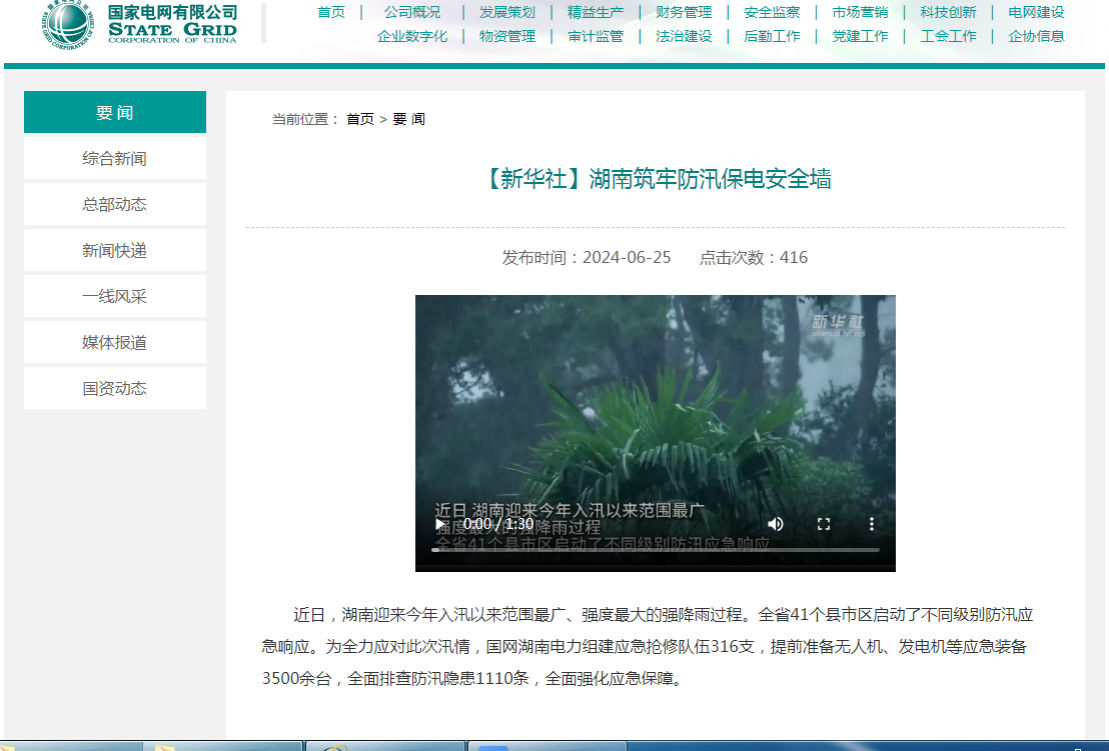Screen dimensions: 1109x751
Task: Click the video time display 0:00 / 1:30
Action: (x=499, y=524)
